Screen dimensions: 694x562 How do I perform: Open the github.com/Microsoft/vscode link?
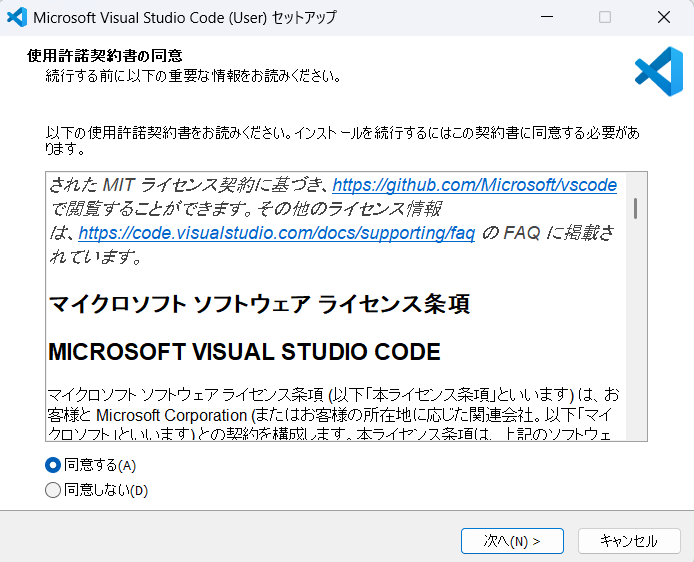474,185
